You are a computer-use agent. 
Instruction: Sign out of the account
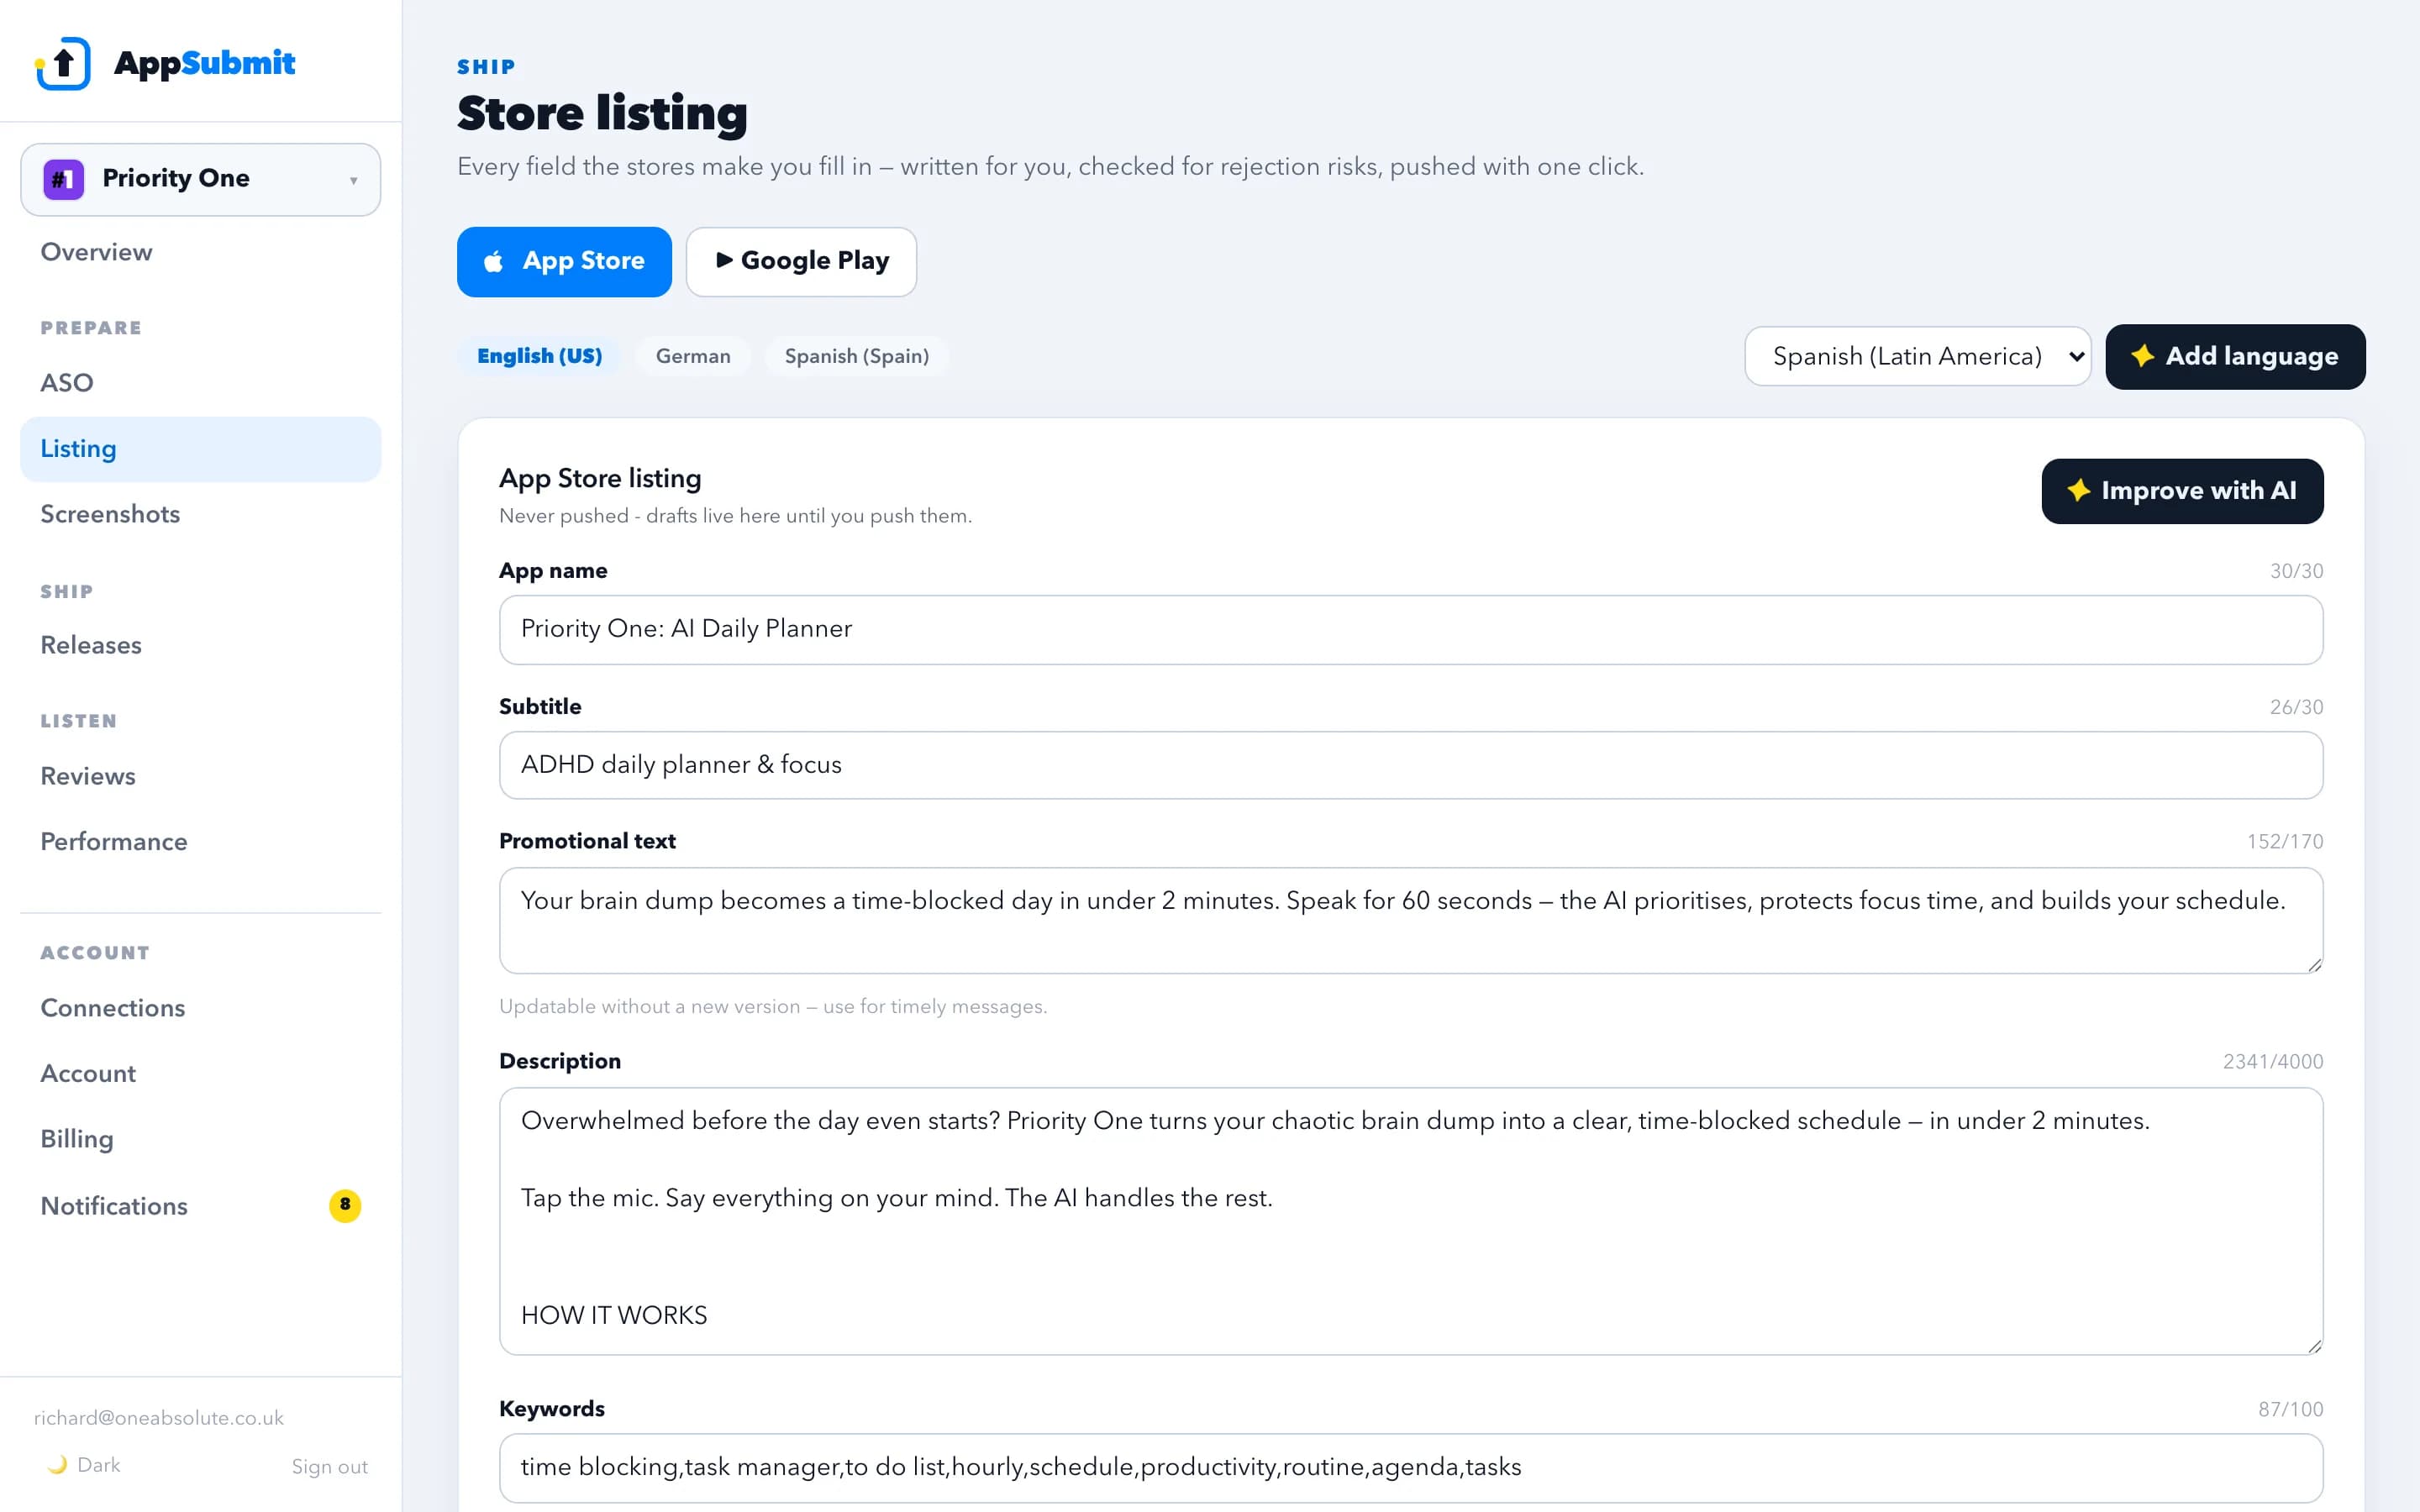(x=330, y=1467)
